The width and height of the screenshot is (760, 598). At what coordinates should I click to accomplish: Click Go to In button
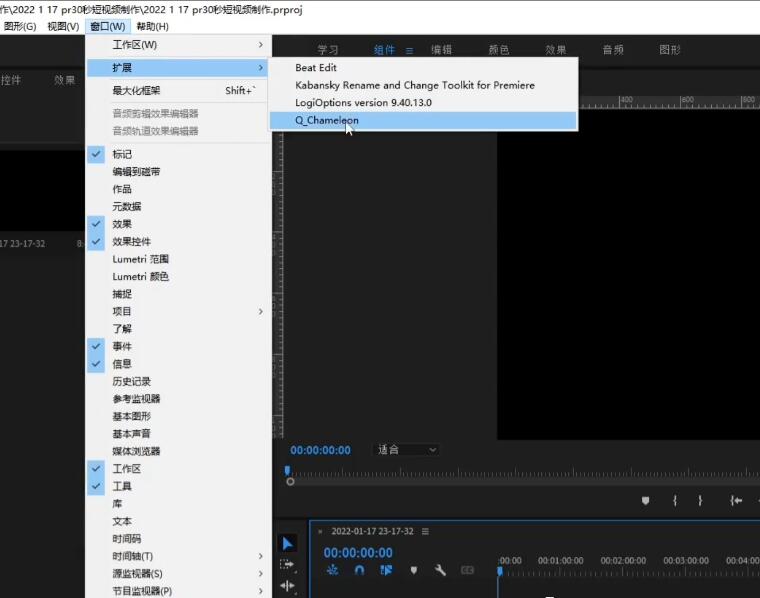pos(736,500)
